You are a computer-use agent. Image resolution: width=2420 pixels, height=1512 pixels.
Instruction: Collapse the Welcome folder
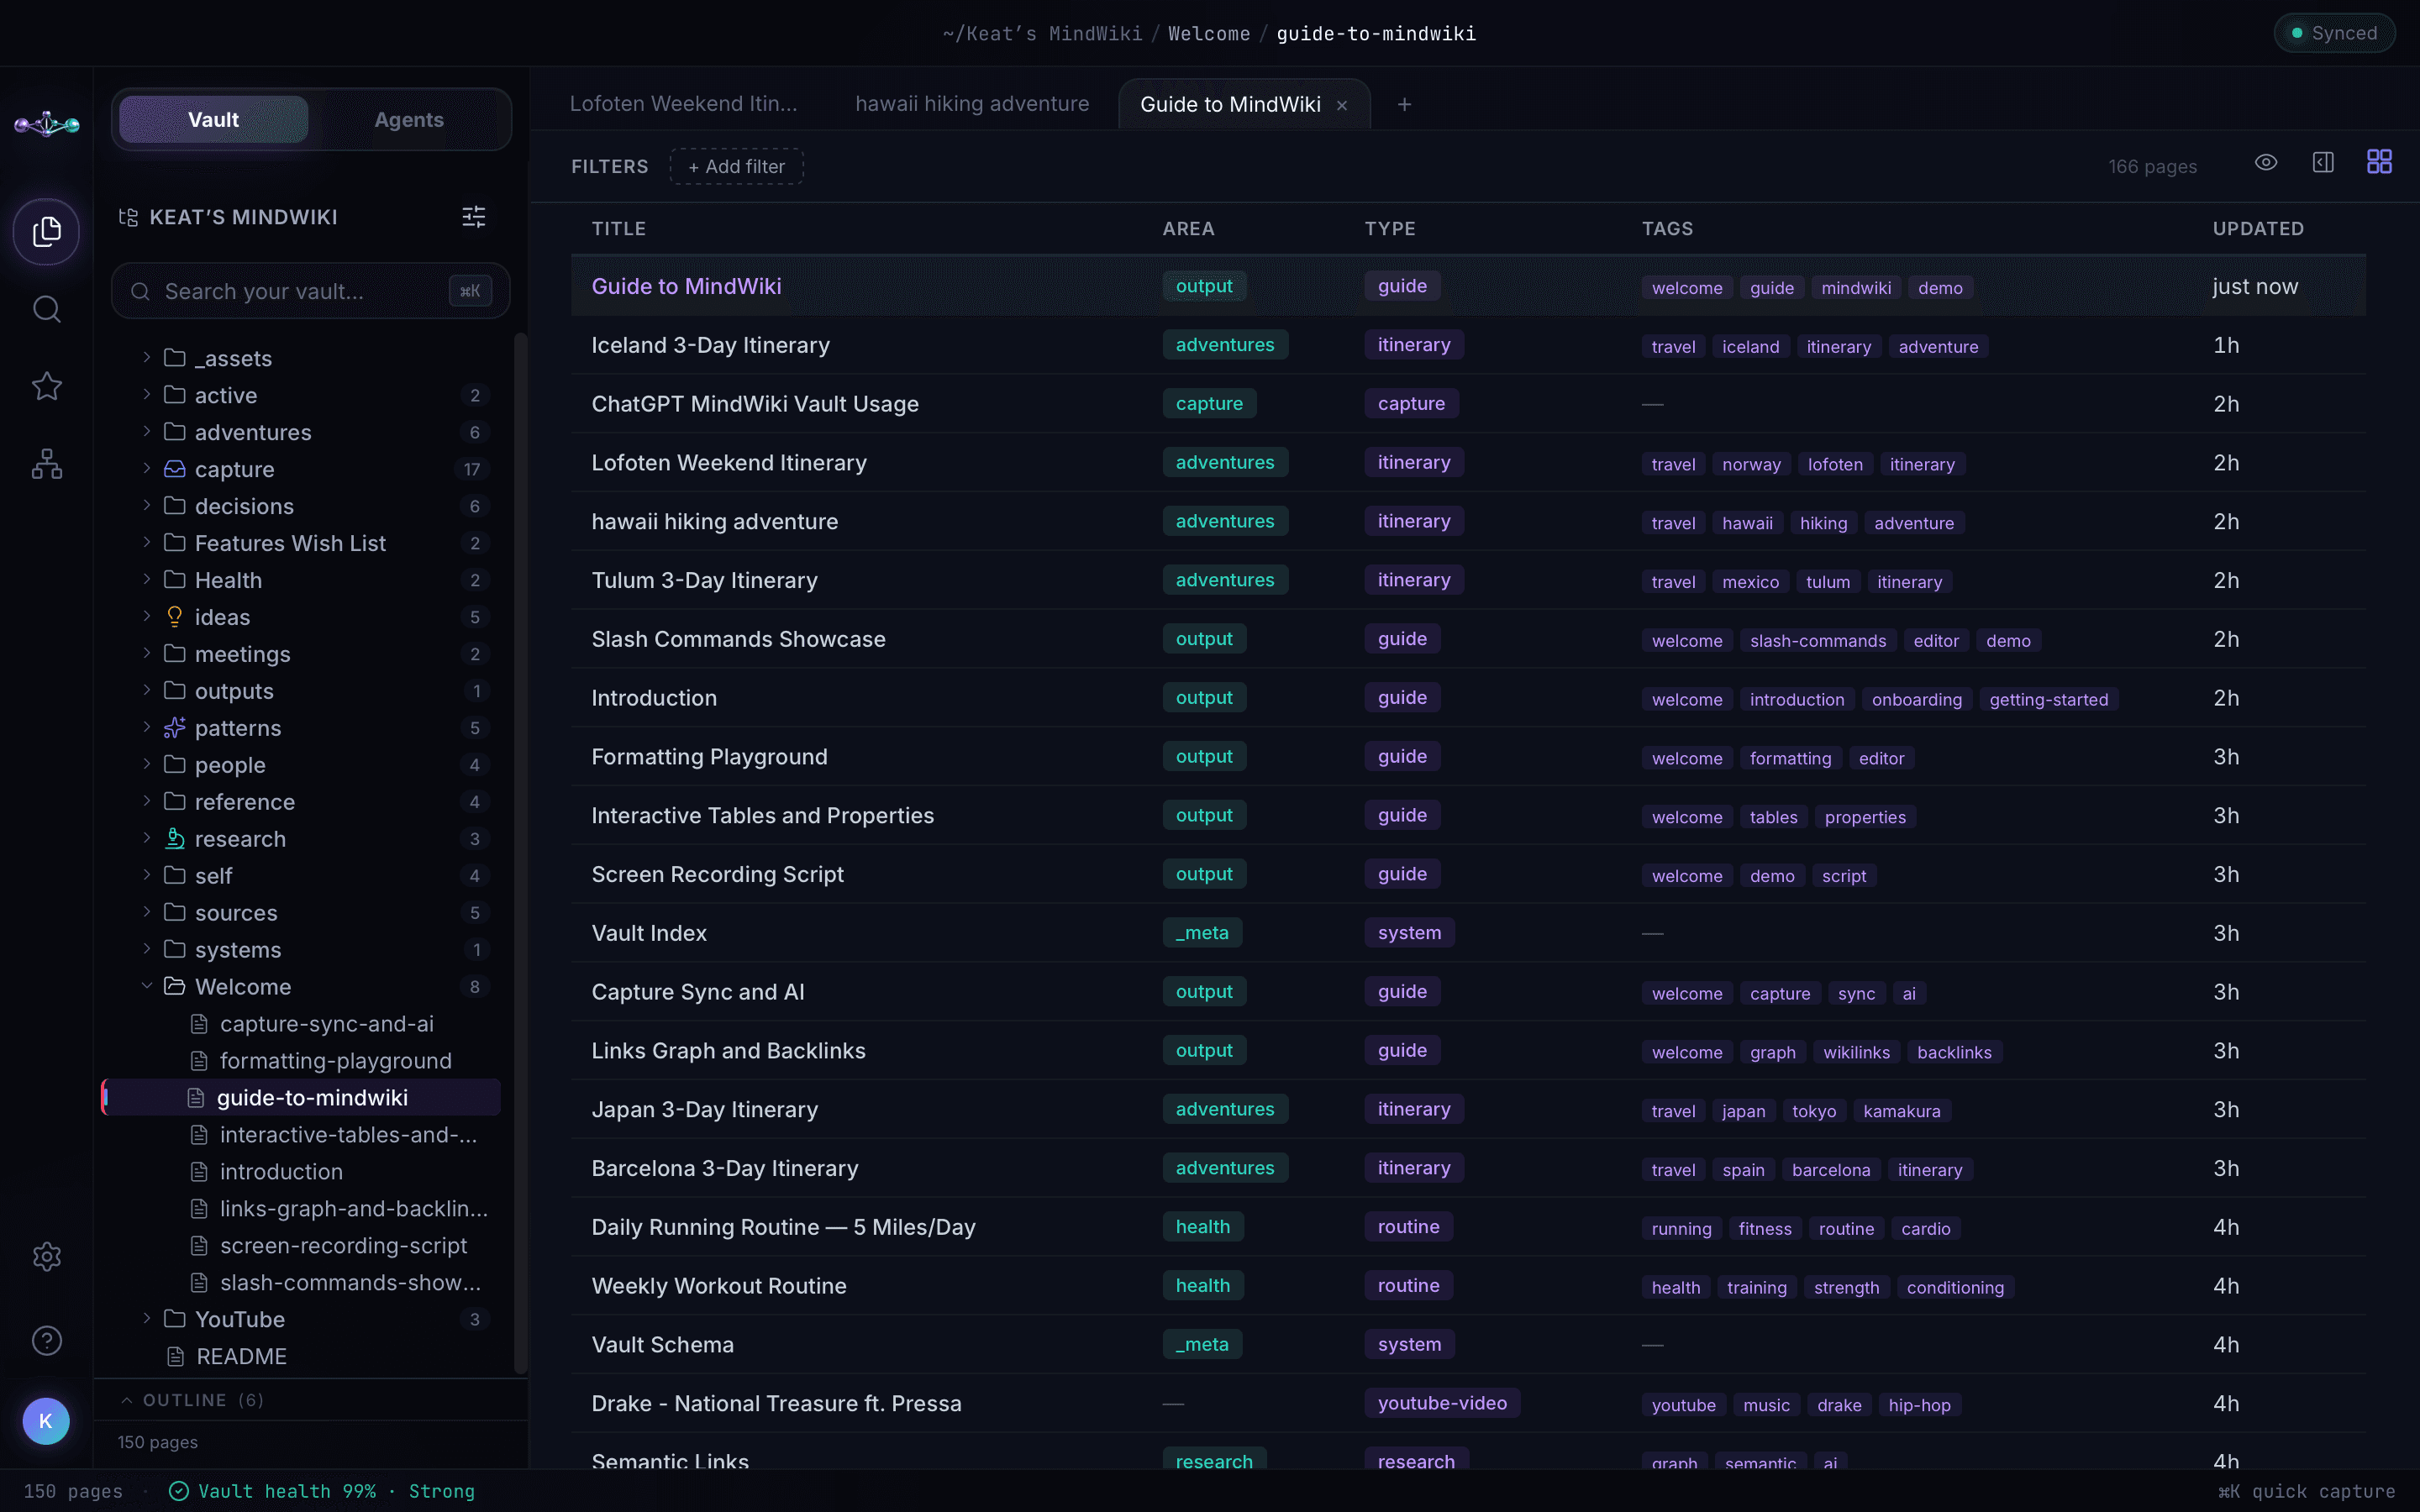click(x=146, y=986)
